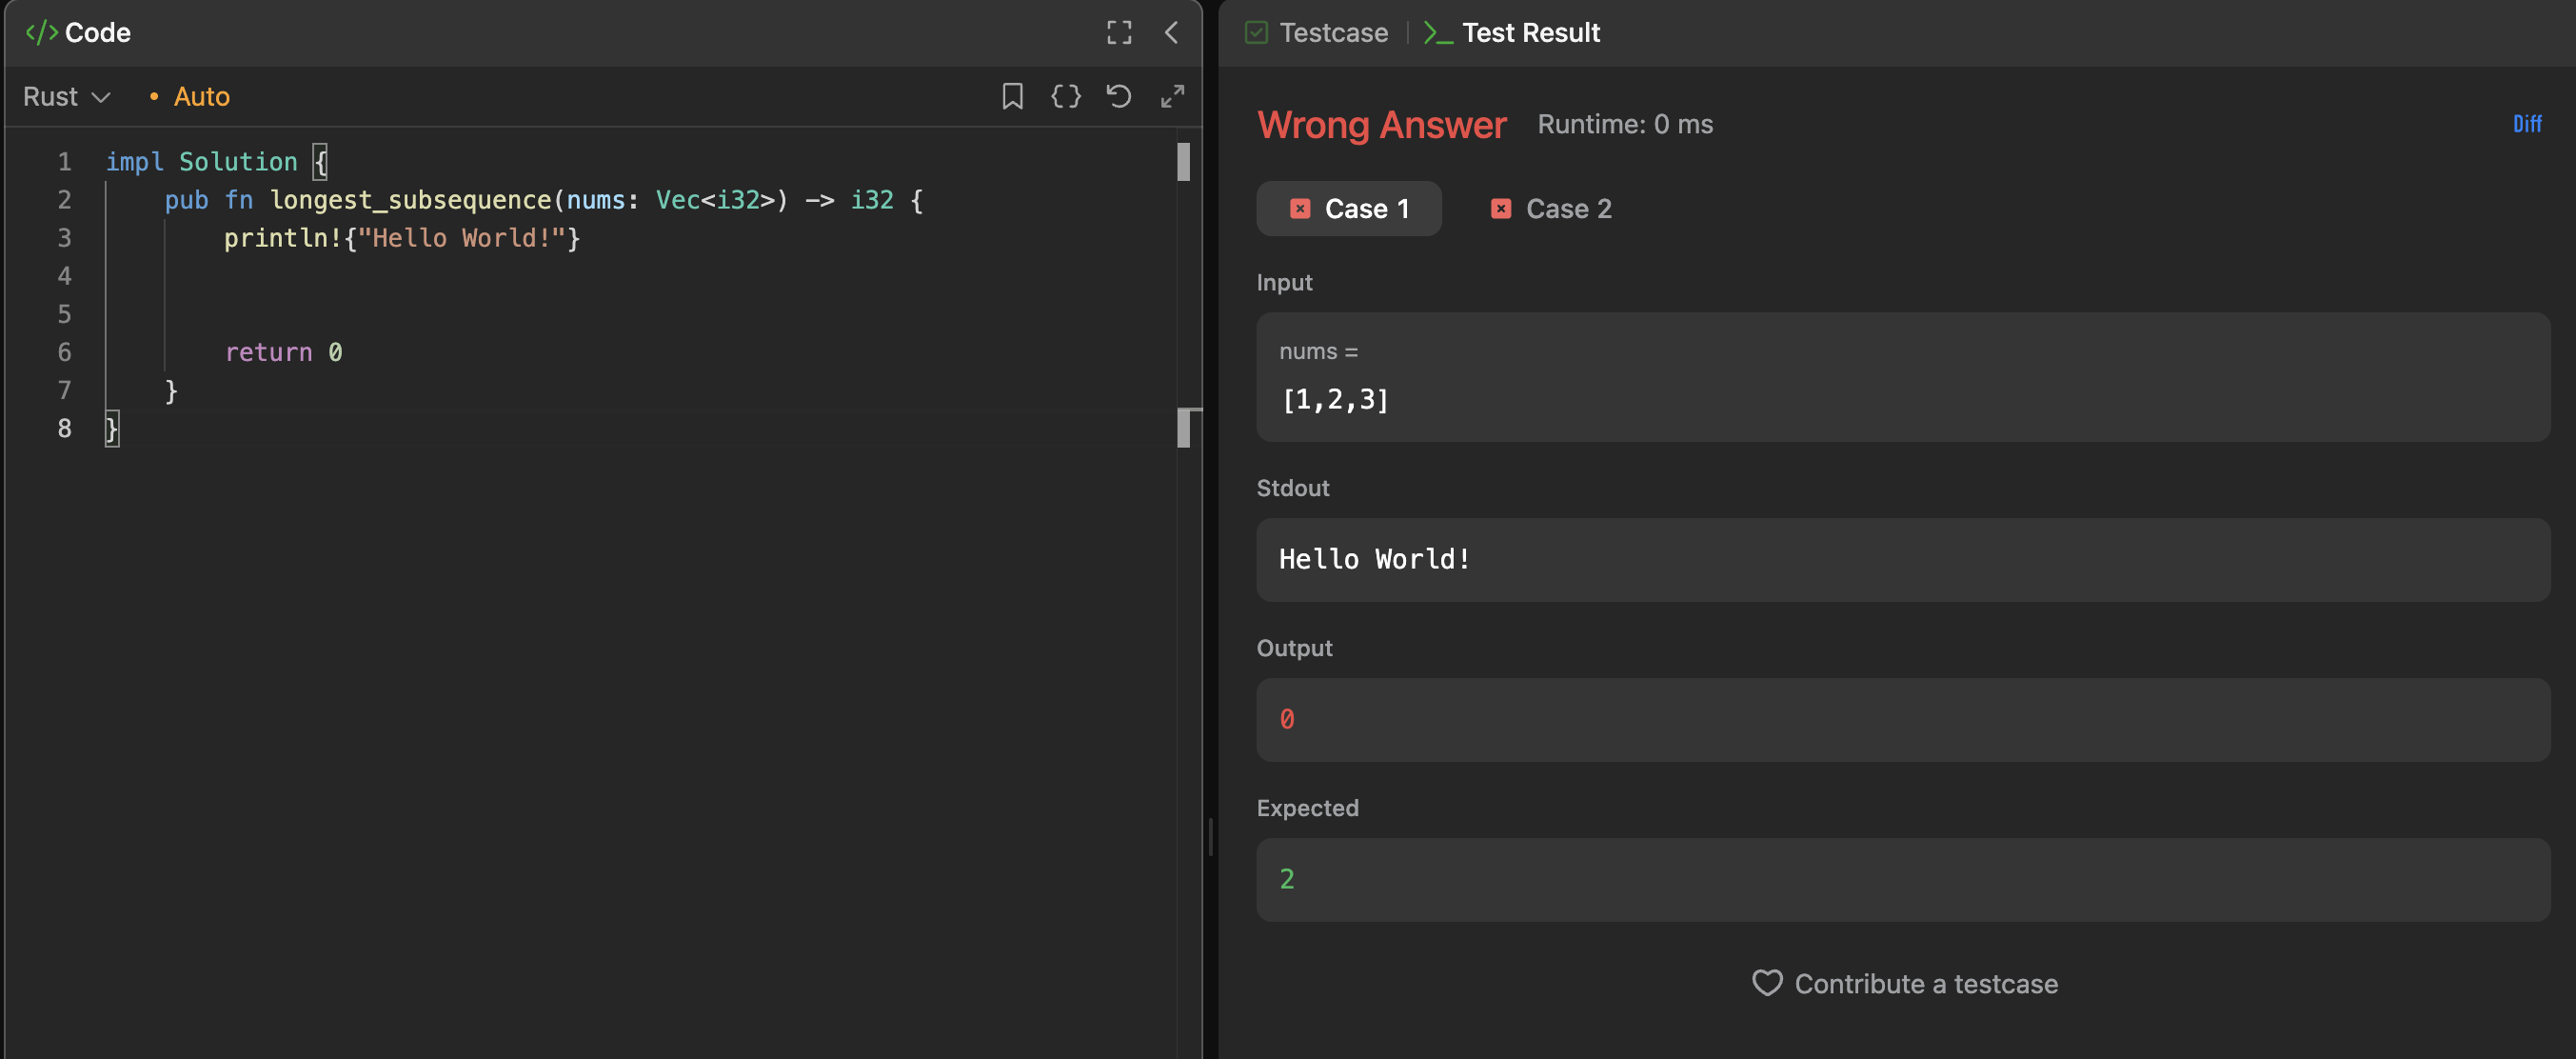Click red X icon on Case 2
Viewport: 2576px width, 1059px height.
[x=1501, y=209]
